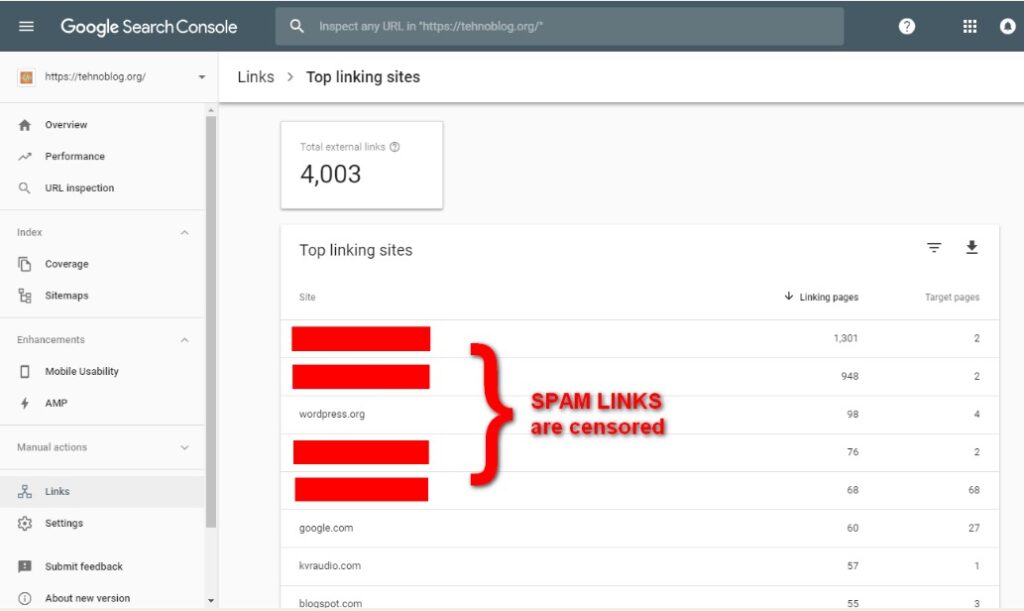Open the Help question mark icon

pyautogui.click(x=906, y=26)
